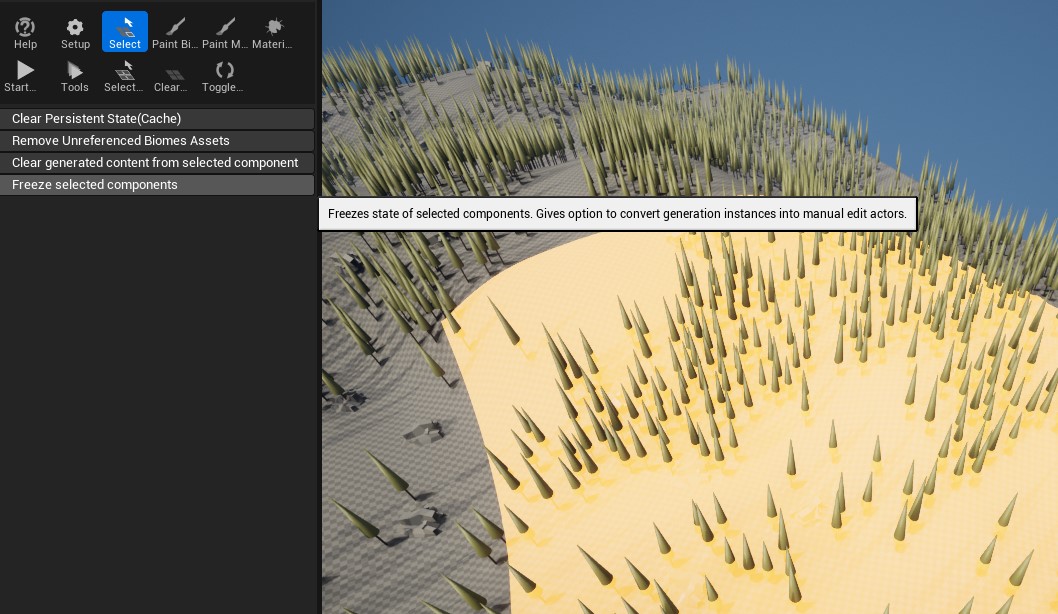Choose Clear Persistent State(Cache)
The width and height of the screenshot is (1058, 614).
pyautogui.click(x=157, y=119)
